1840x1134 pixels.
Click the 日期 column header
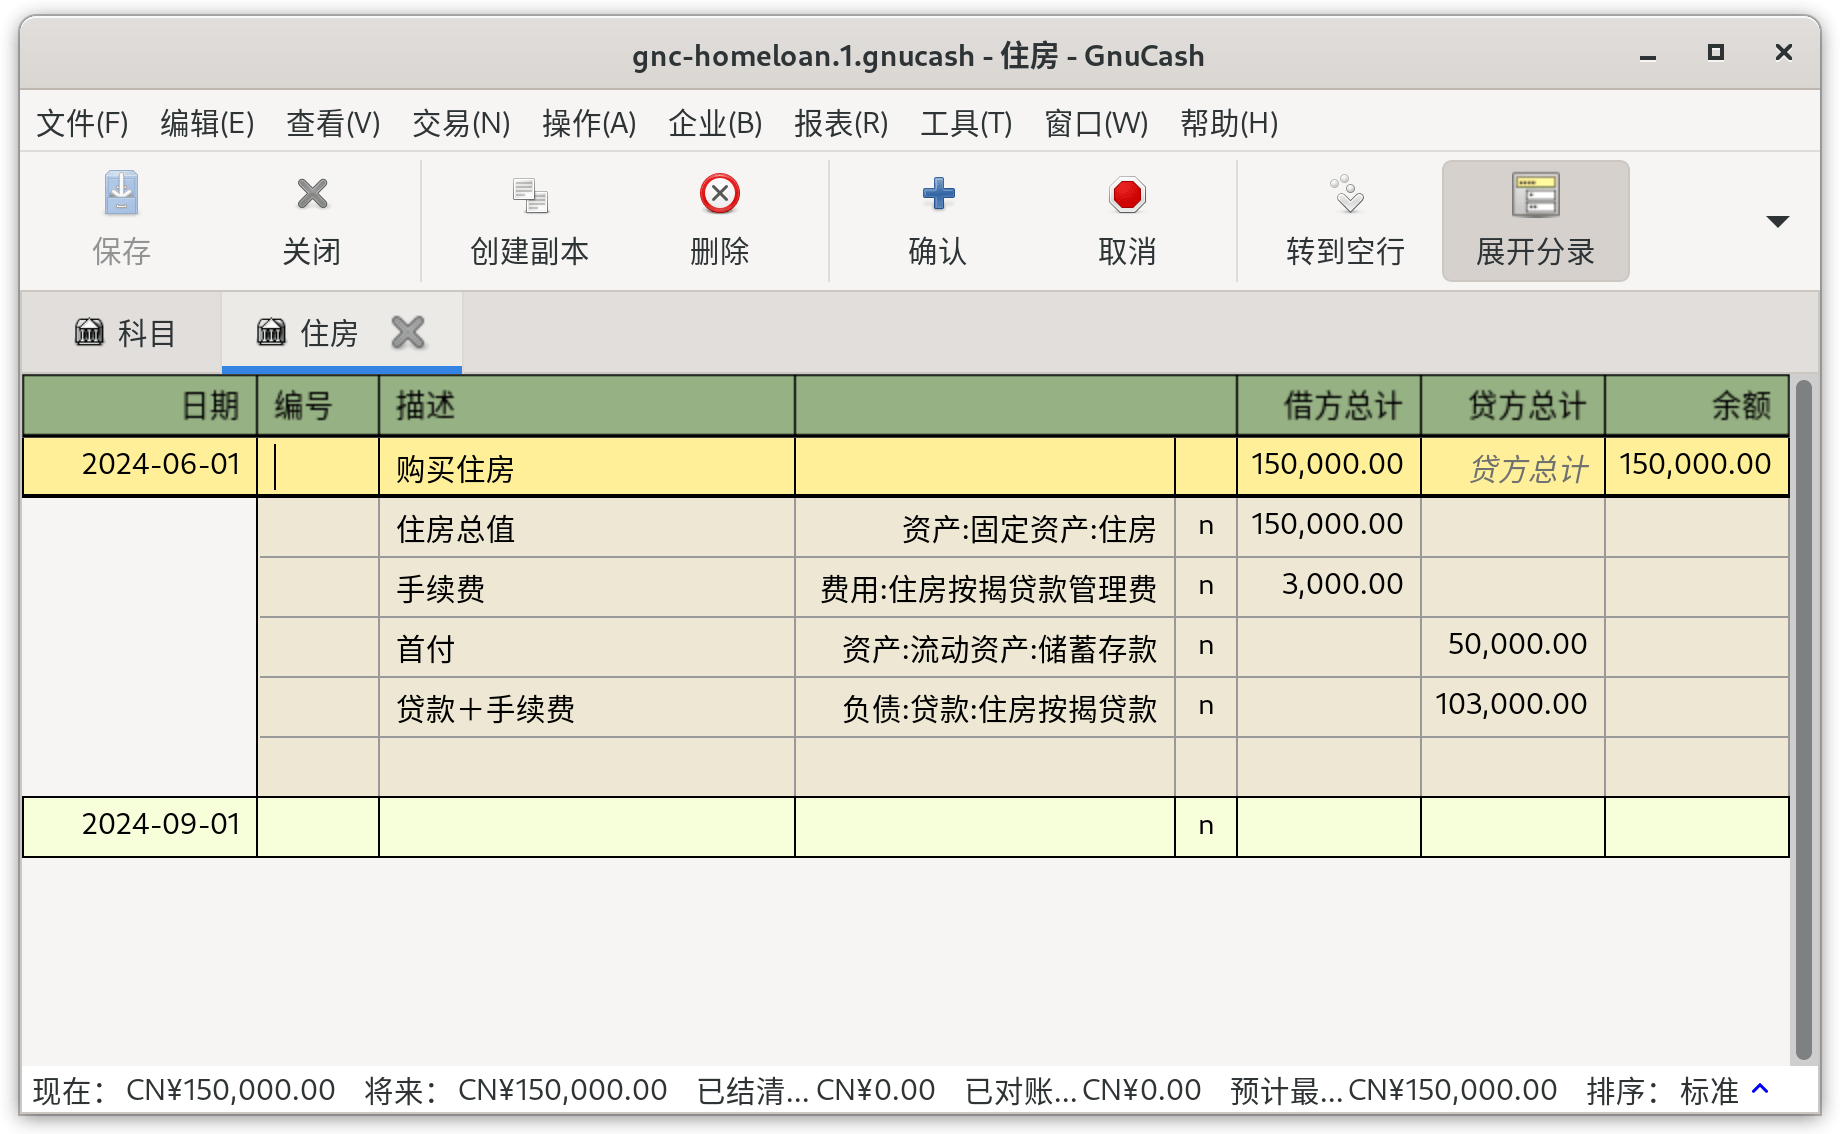(x=140, y=406)
